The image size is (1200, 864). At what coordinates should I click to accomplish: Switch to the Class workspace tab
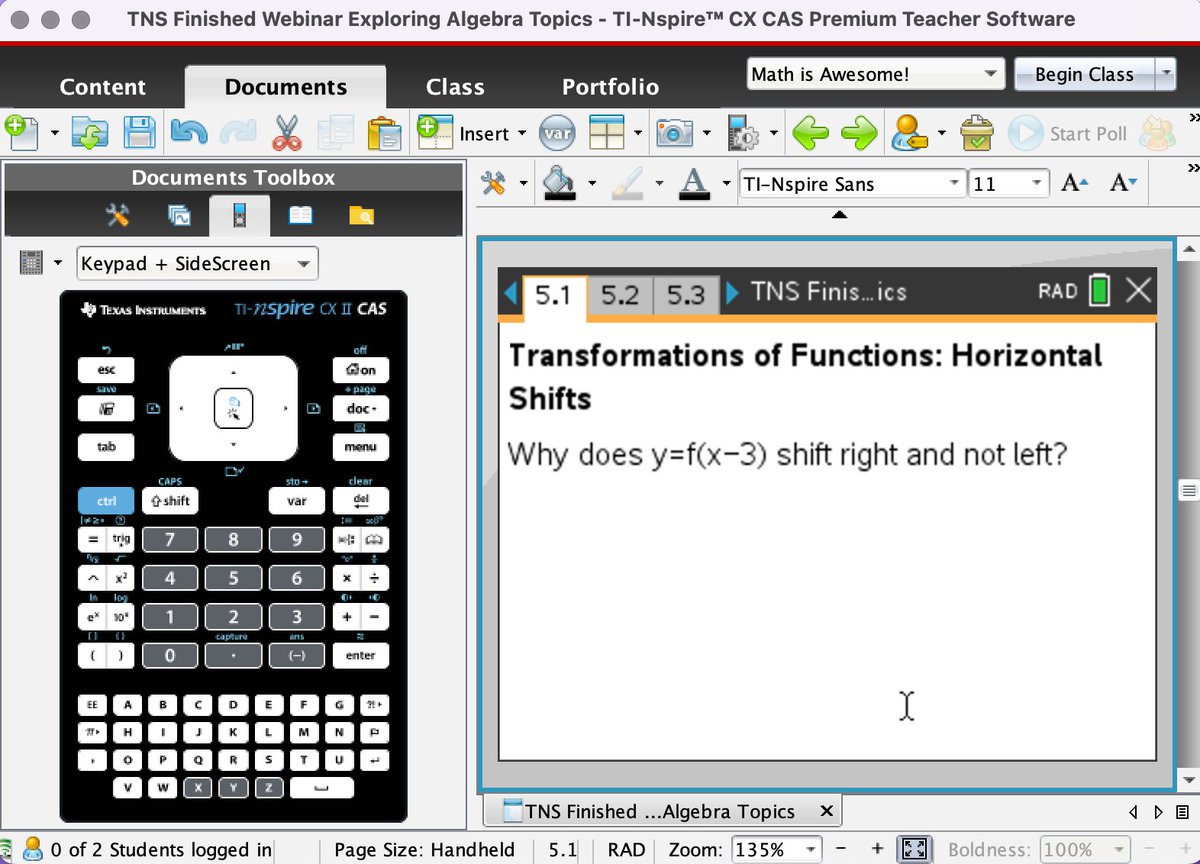455,87
